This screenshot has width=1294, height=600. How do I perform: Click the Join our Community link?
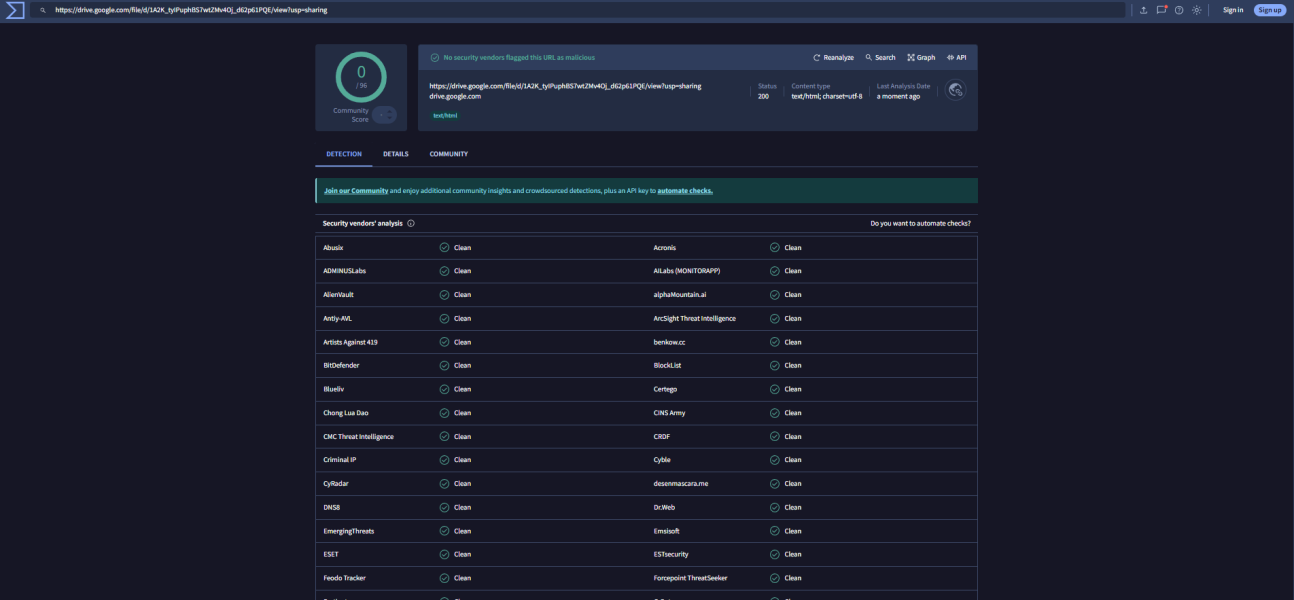(355, 191)
